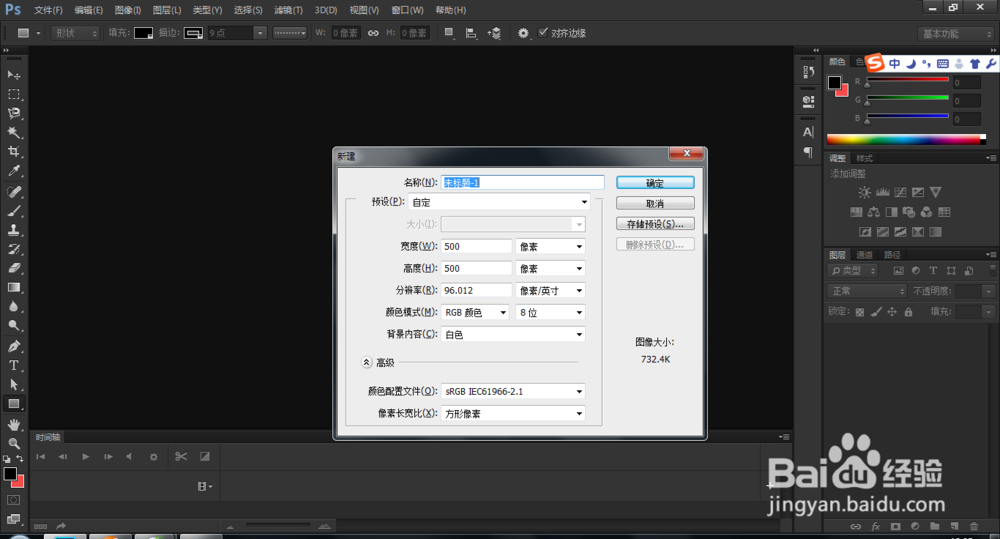Open the Character panel icon
The image size is (1000, 539).
coord(808,132)
